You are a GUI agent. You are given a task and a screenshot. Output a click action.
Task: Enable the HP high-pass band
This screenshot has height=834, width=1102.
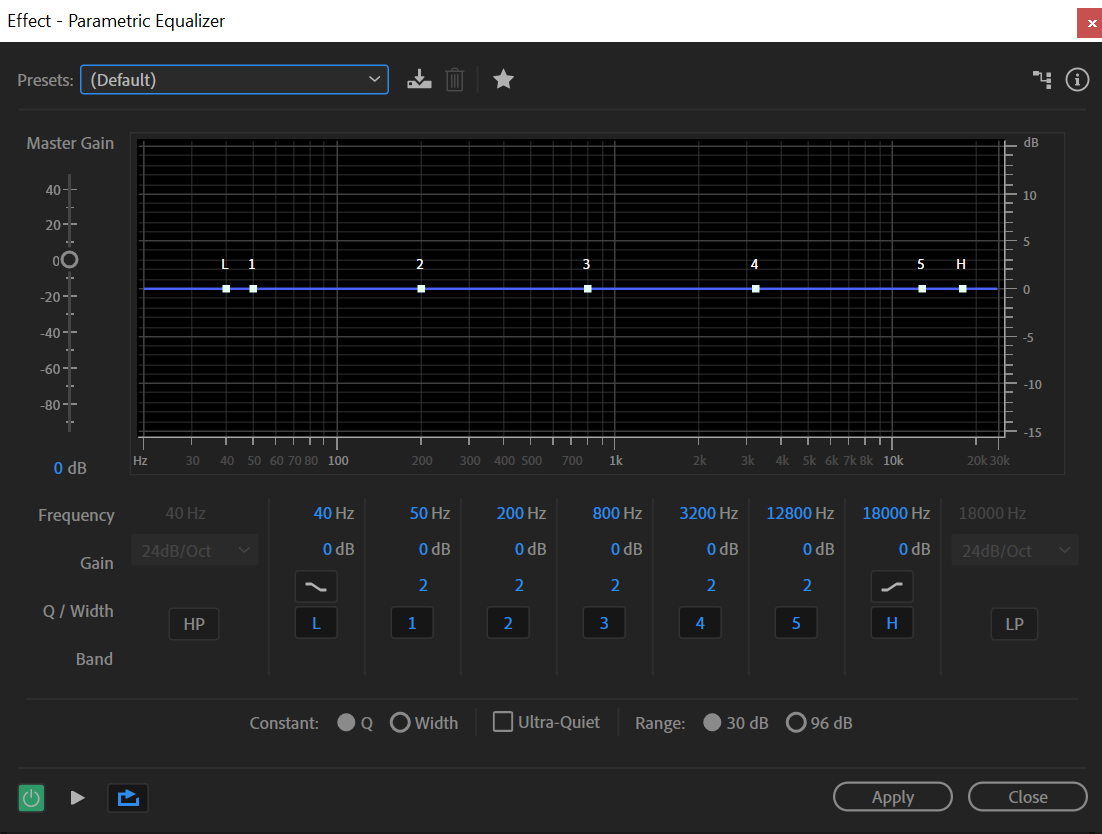(x=194, y=624)
